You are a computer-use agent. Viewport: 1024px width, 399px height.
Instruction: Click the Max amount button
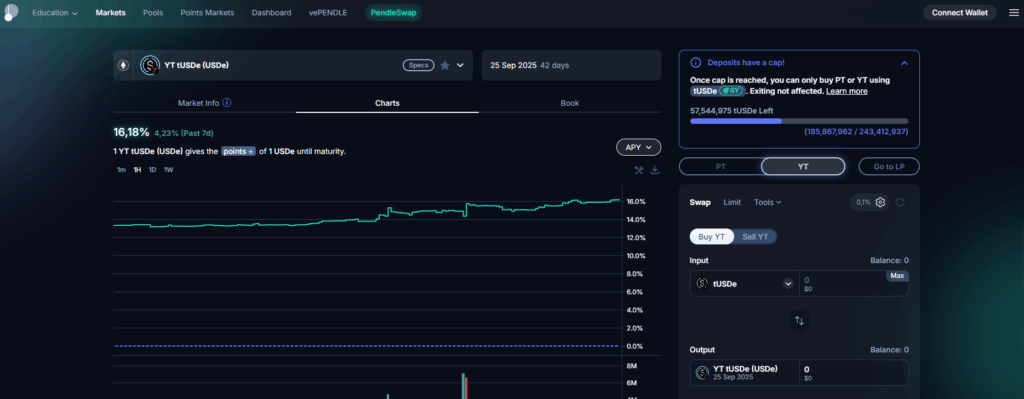coord(897,276)
